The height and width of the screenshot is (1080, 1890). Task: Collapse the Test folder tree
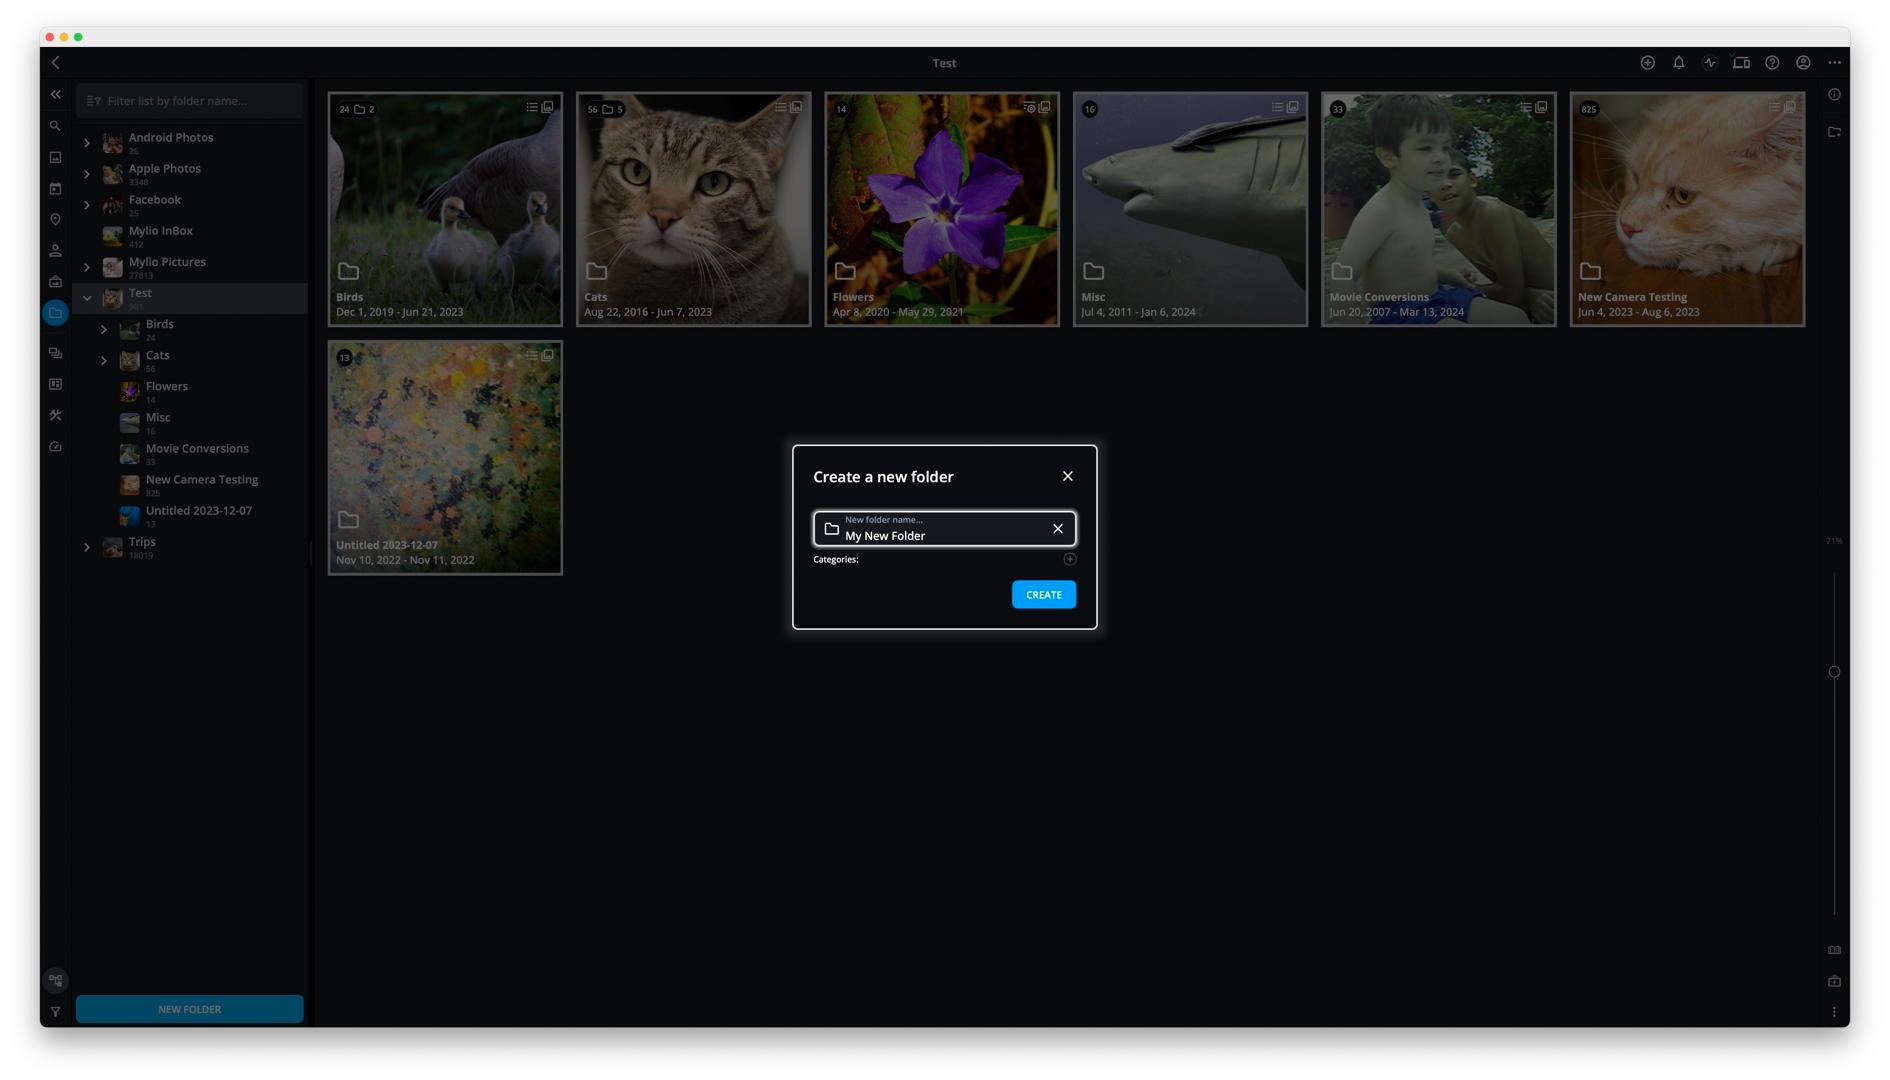point(87,298)
